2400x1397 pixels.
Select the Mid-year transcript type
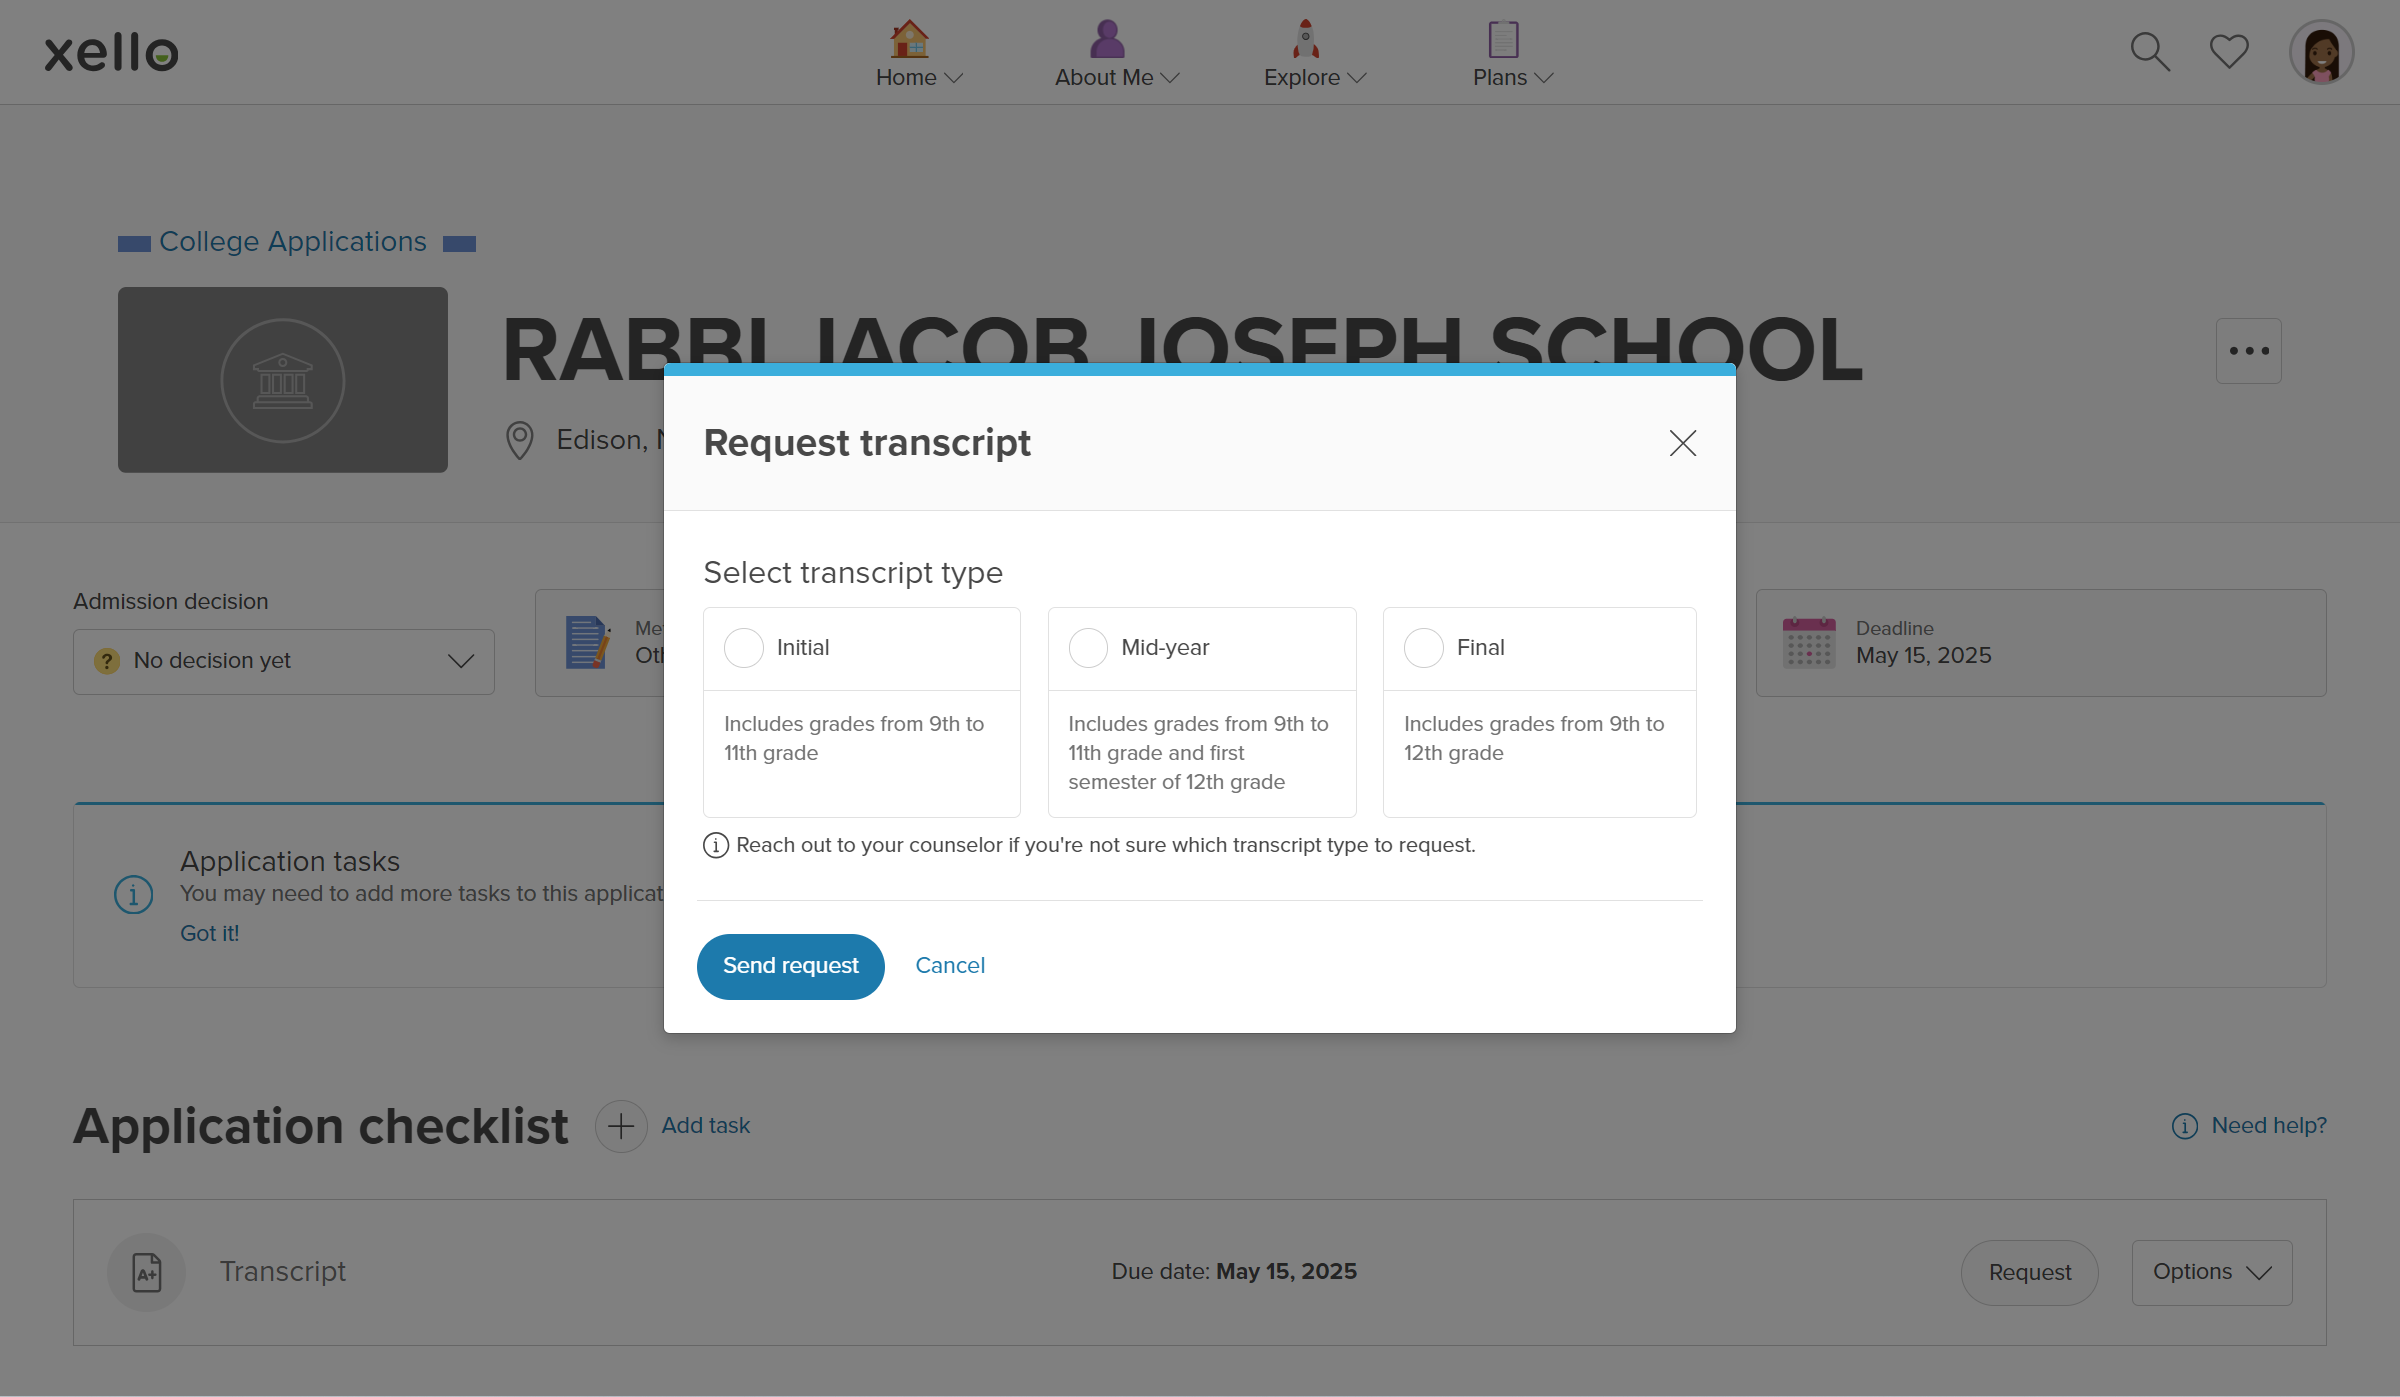(x=1088, y=647)
